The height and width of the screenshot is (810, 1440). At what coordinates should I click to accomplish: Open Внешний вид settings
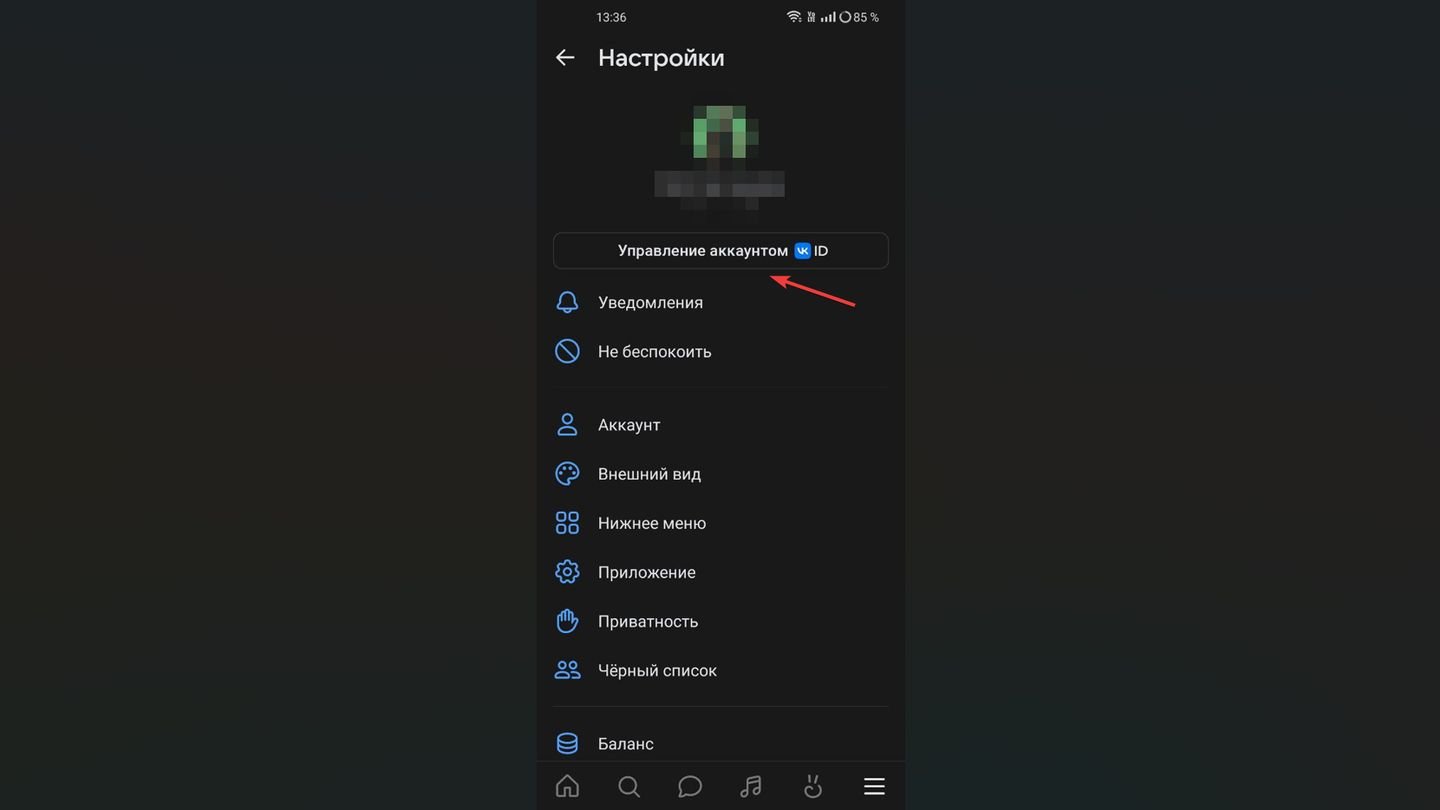pos(720,473)
